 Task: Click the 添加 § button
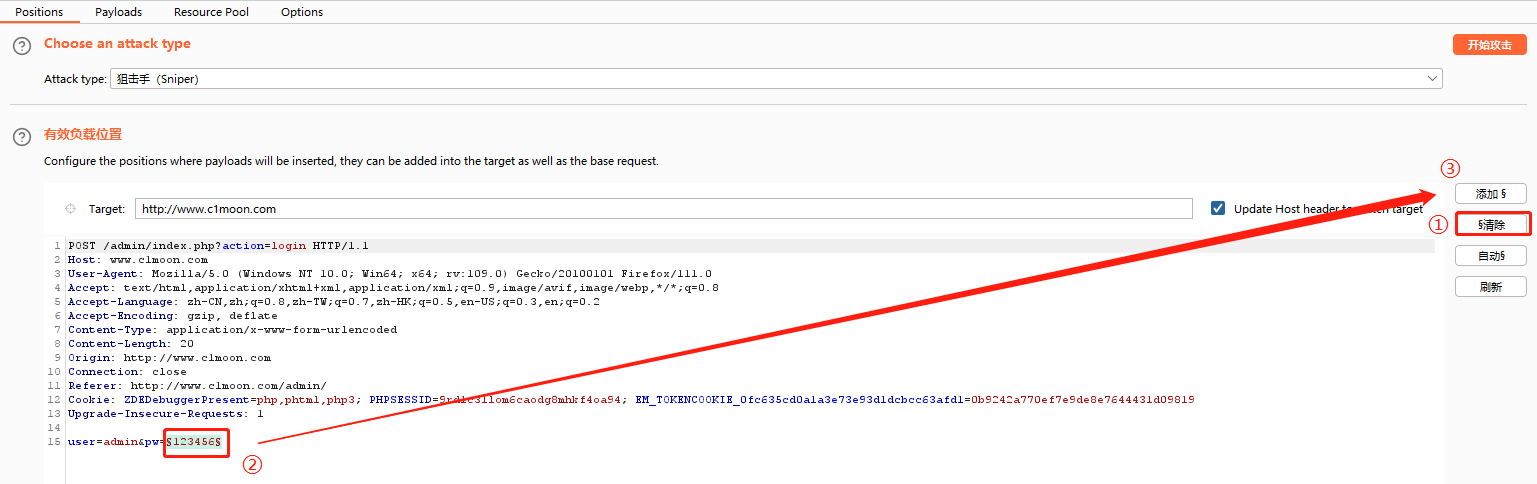tap(1490, 194)
